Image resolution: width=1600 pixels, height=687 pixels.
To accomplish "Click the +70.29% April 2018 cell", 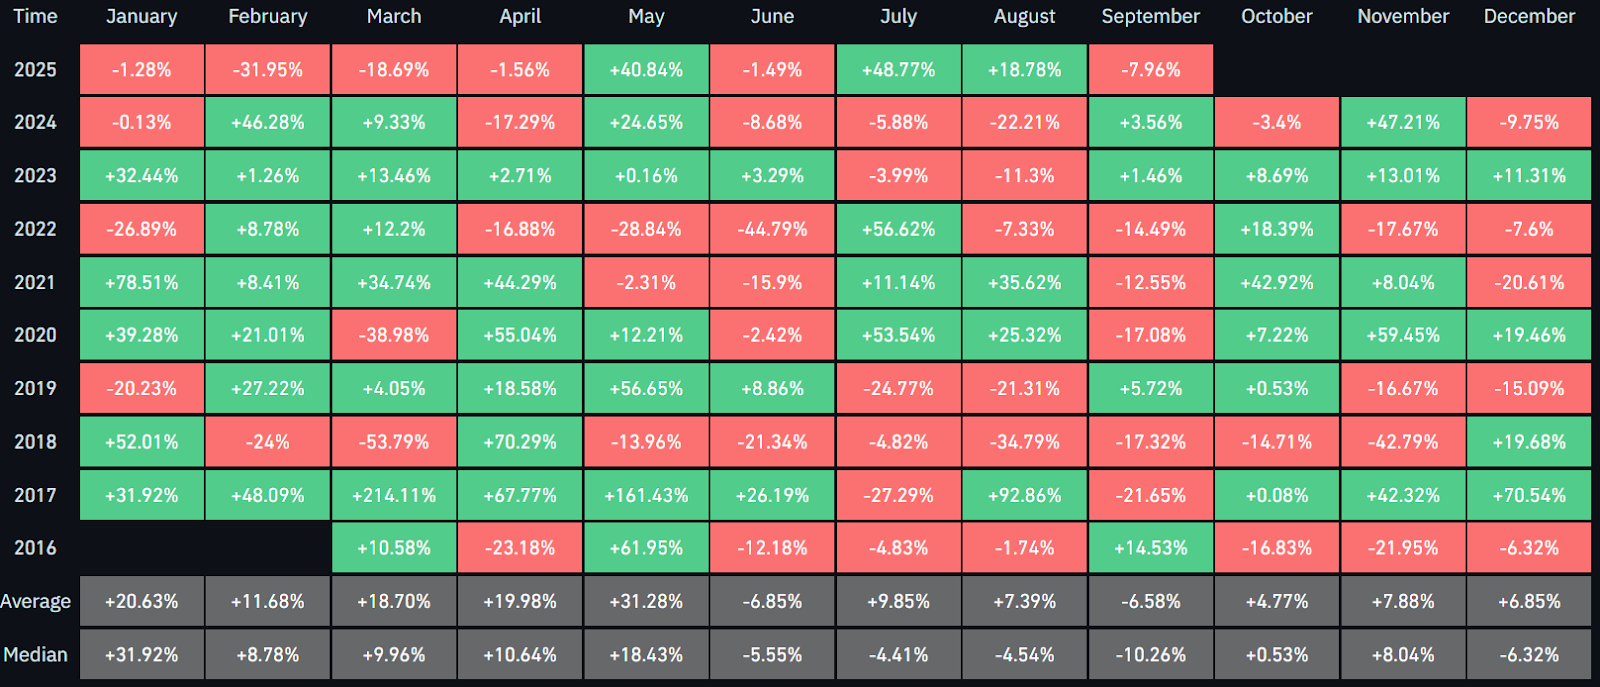I will click(520, 442).
